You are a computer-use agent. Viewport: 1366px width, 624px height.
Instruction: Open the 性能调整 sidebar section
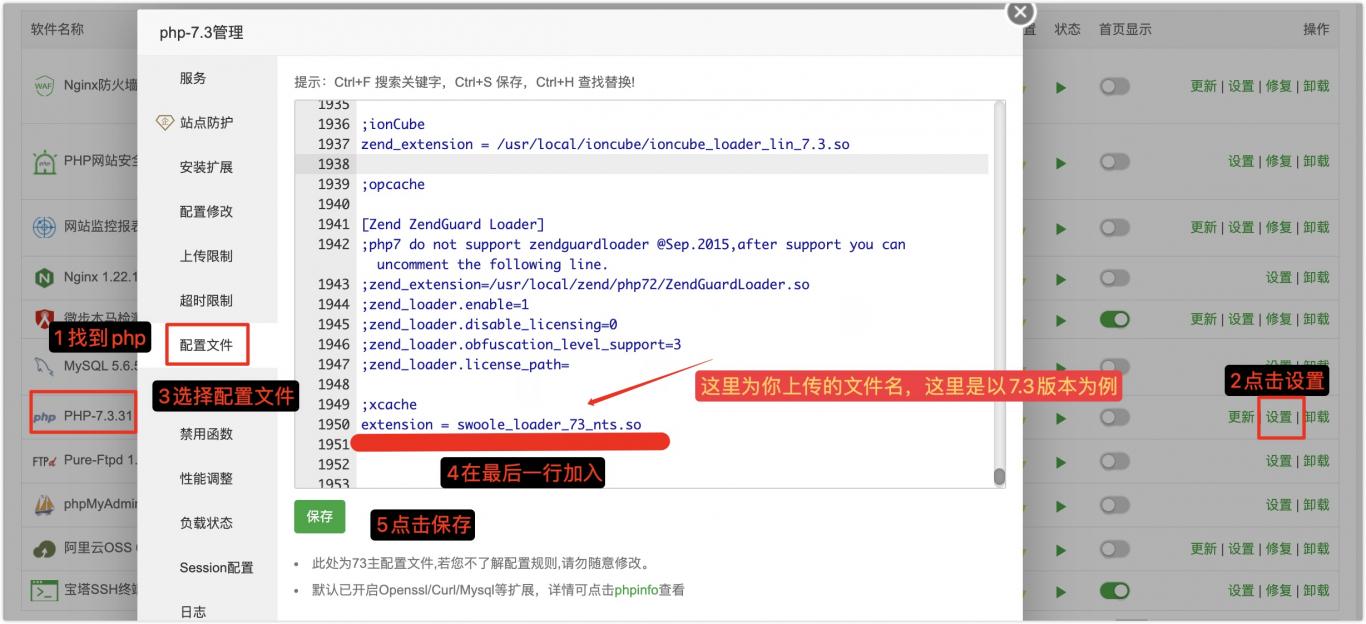206,478
